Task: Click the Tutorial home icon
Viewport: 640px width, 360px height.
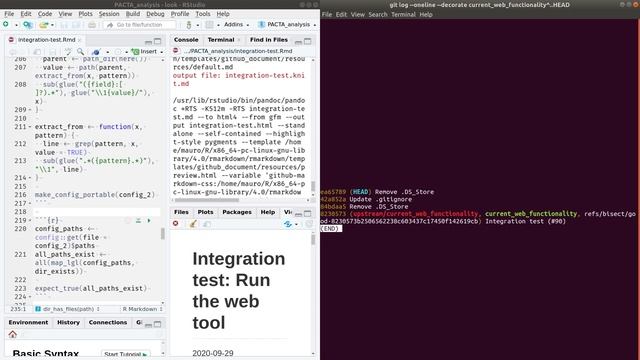Action: [13, 334]
